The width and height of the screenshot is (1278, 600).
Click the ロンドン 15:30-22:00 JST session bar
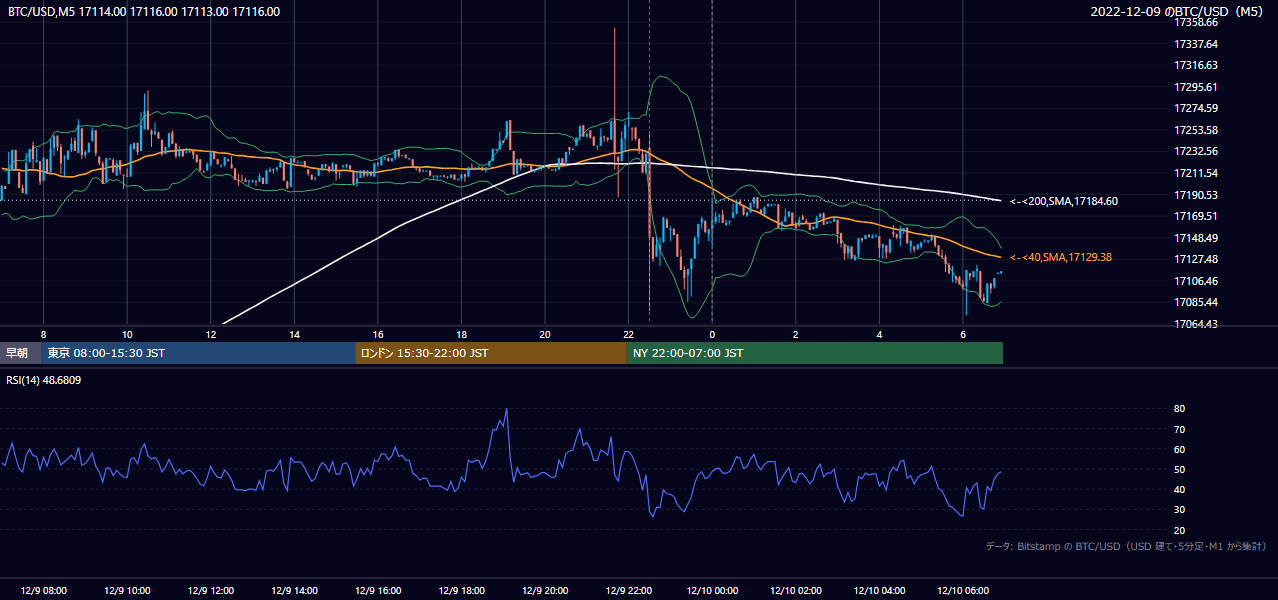(491, 353)
